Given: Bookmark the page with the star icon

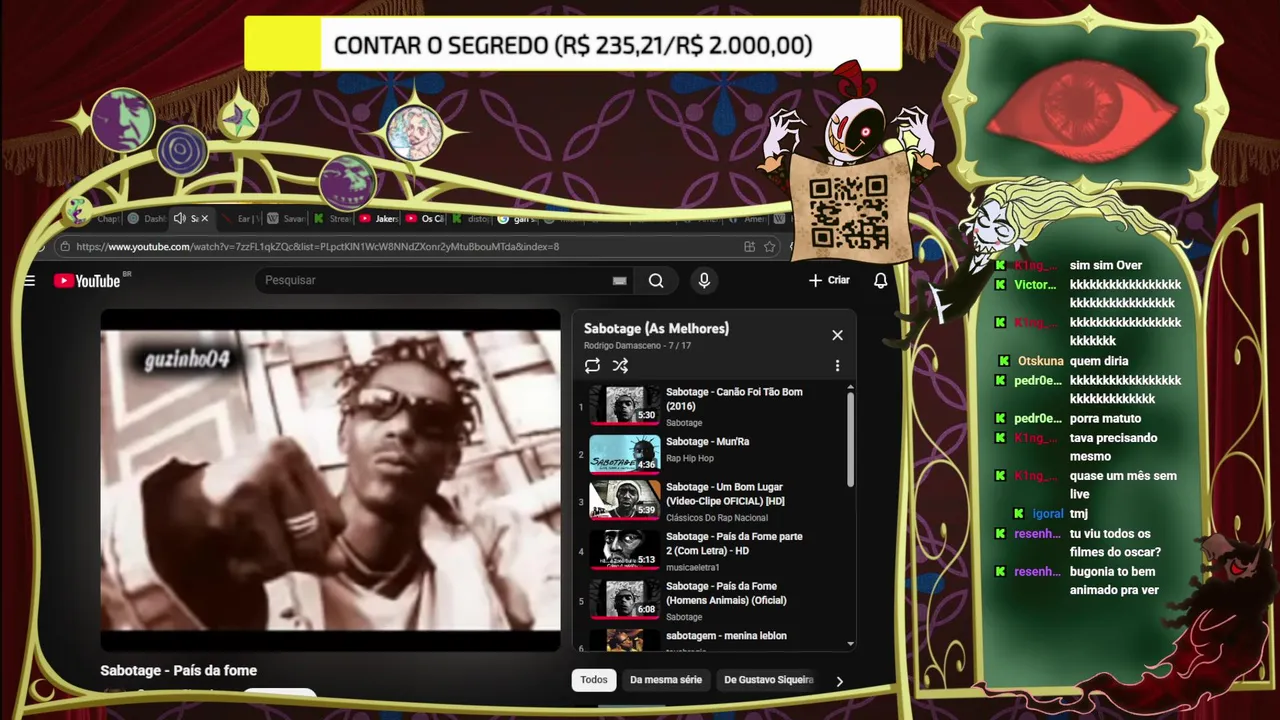Looking at the screenshot, I should pyautogui.click(x=769, y=246).
